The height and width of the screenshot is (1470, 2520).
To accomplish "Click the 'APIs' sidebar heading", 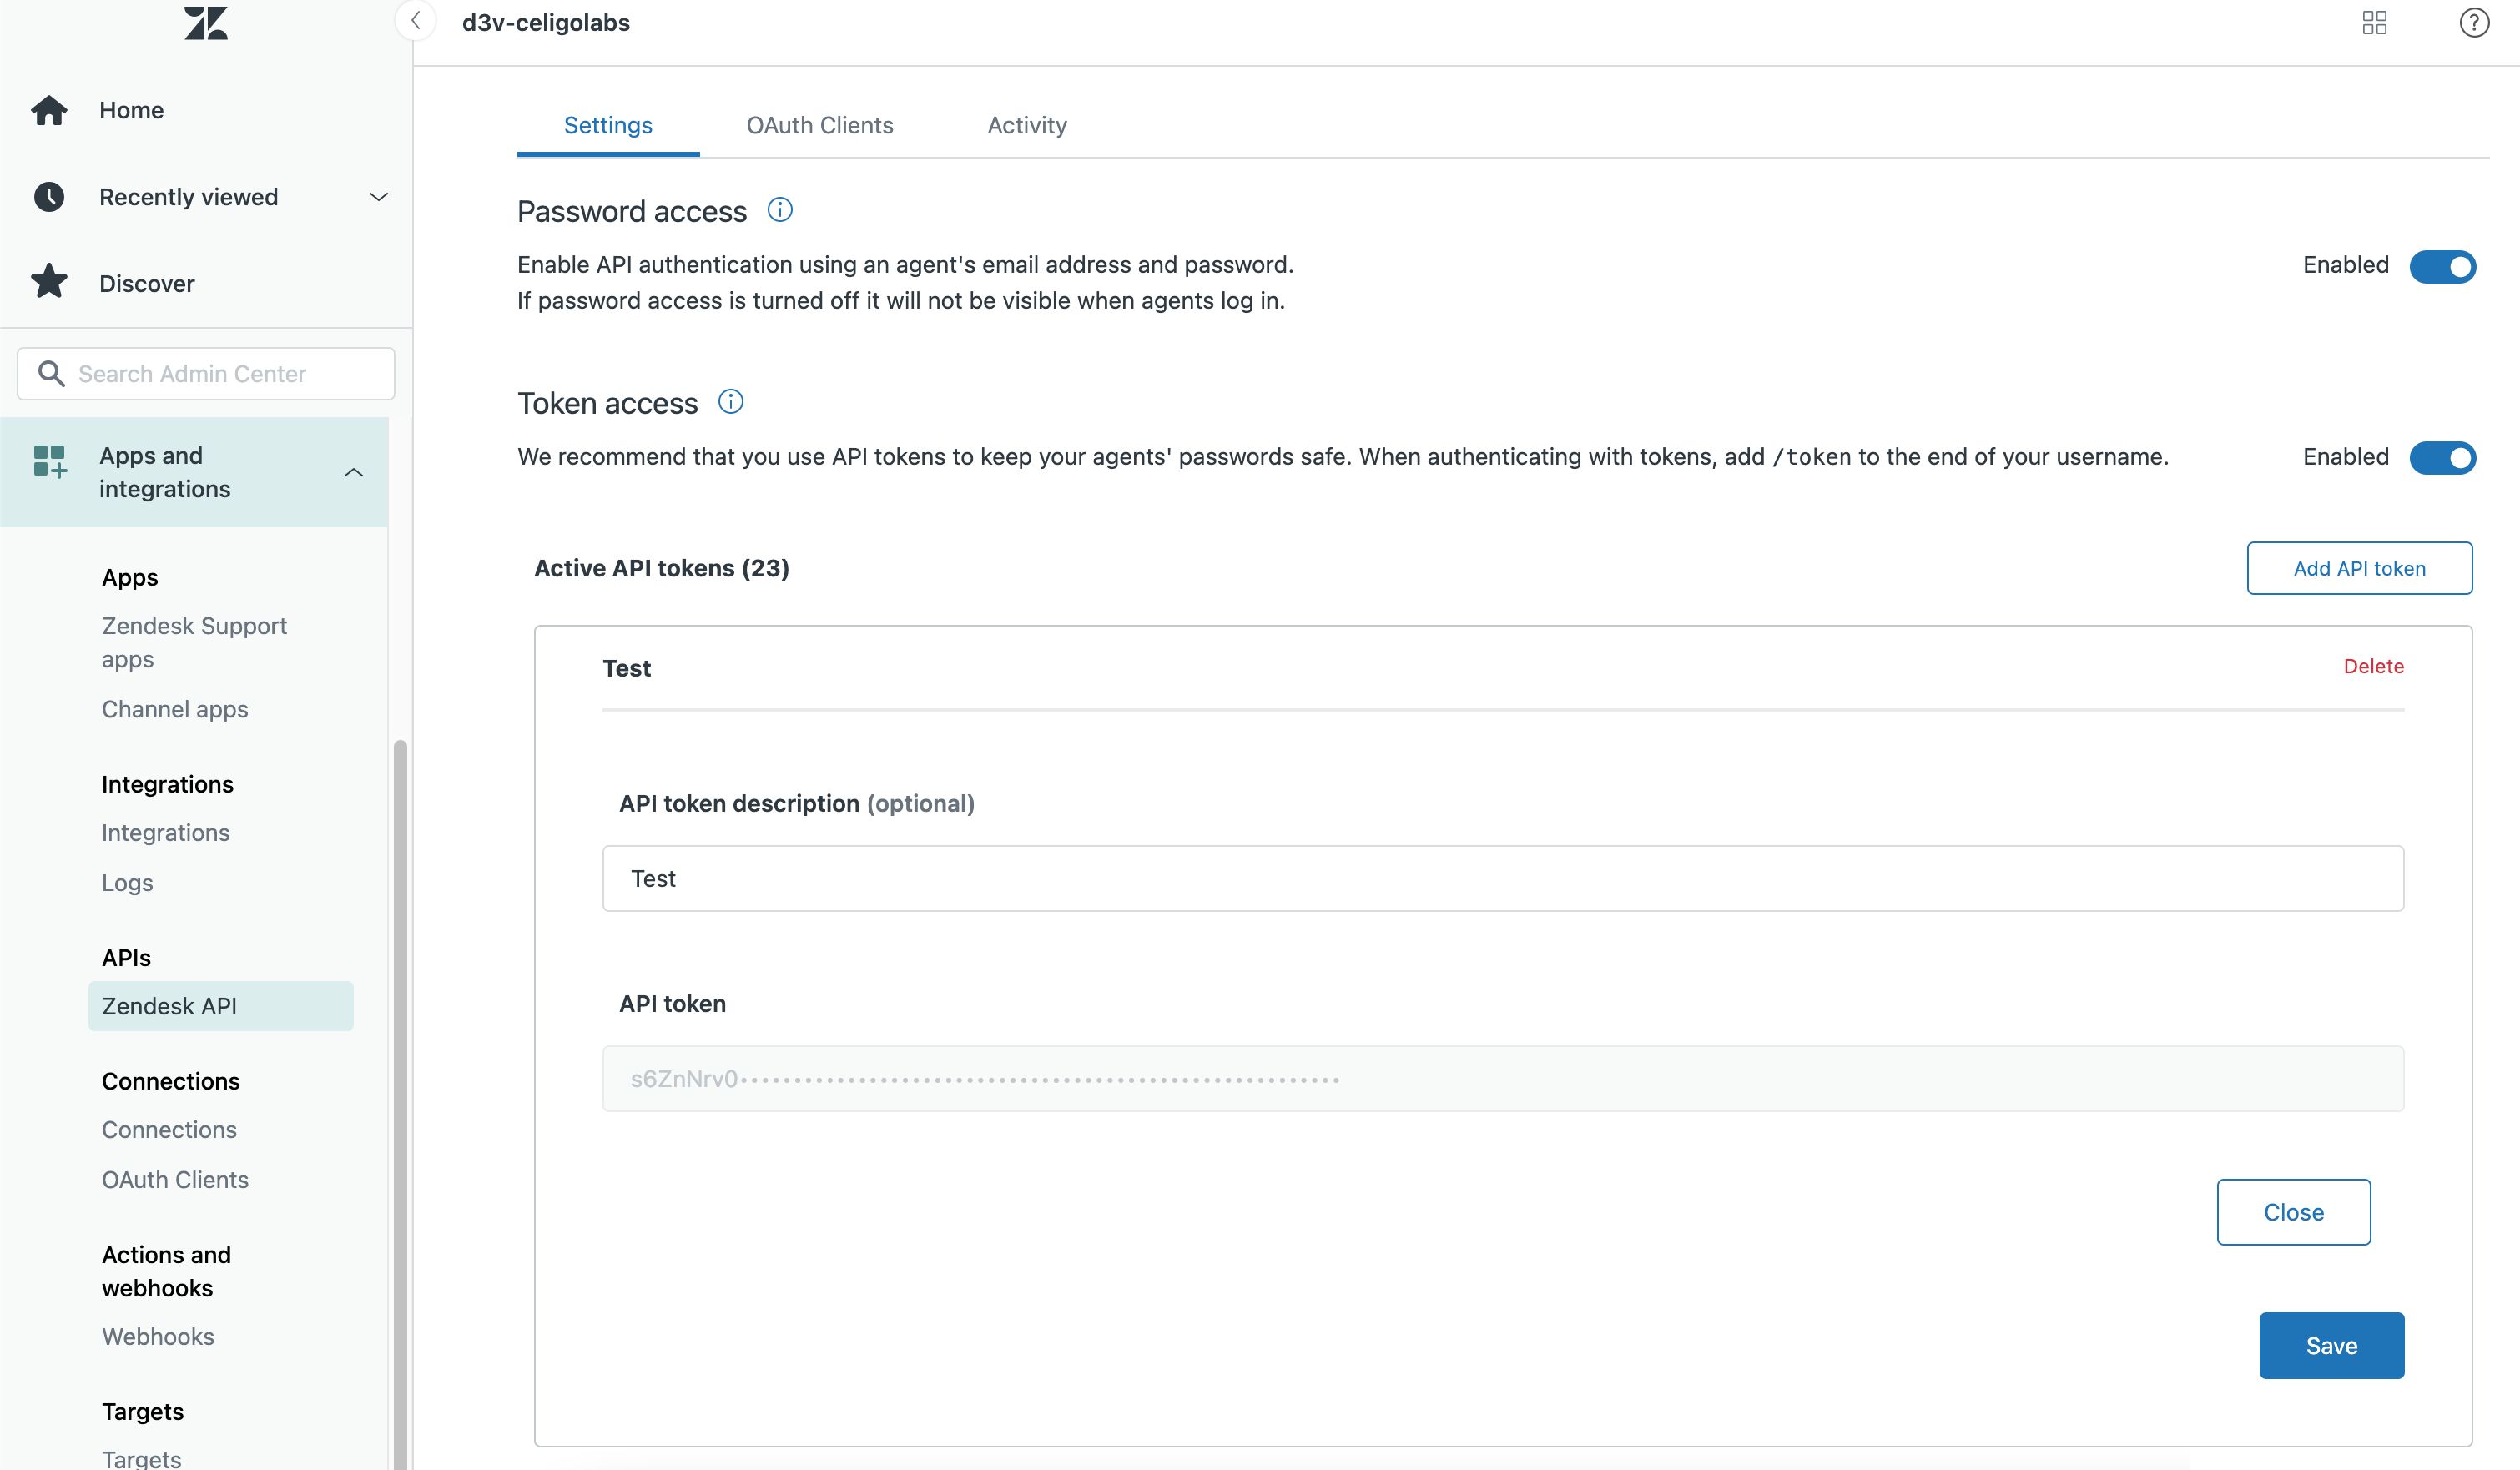I will coord(126,958).
